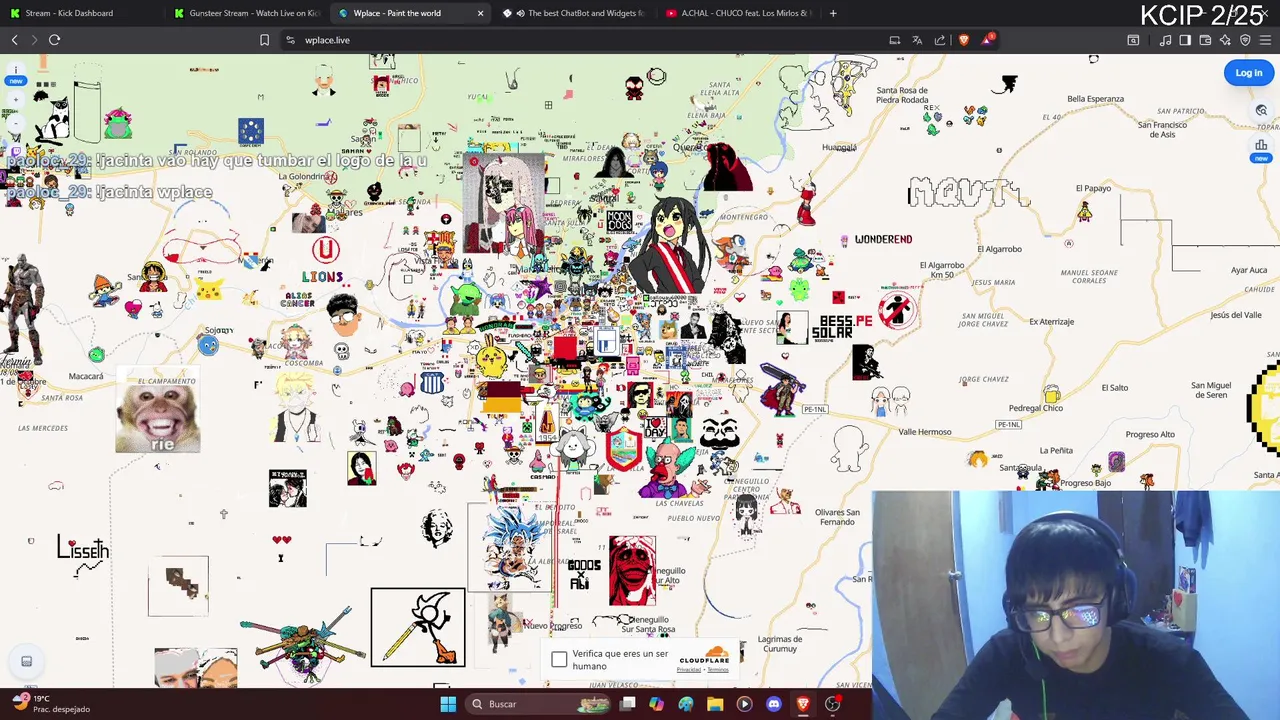1280x720 pixels.
Task: Switch to the best ChatBot and Widgets tab
Action: (575, 13)
